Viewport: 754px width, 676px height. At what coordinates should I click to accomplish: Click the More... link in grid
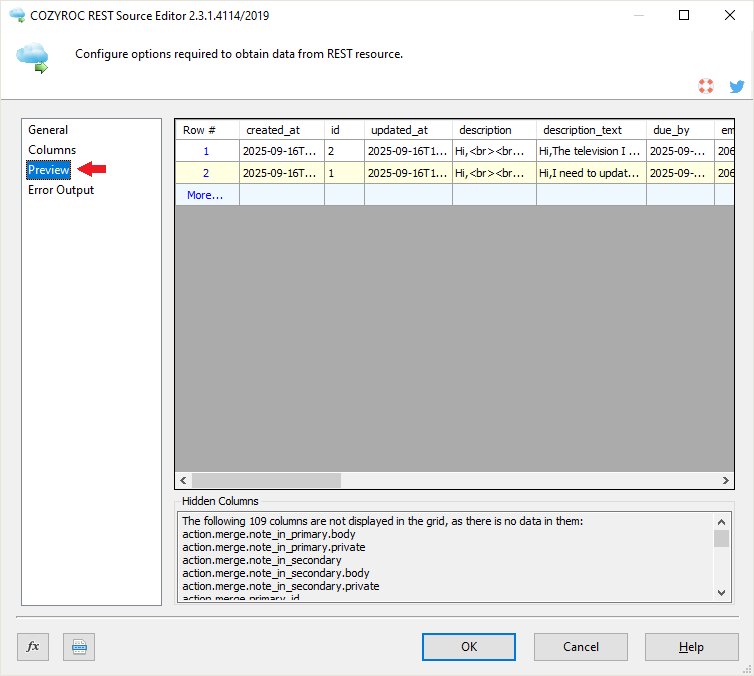pyautogui.click(x=205, y=195)
